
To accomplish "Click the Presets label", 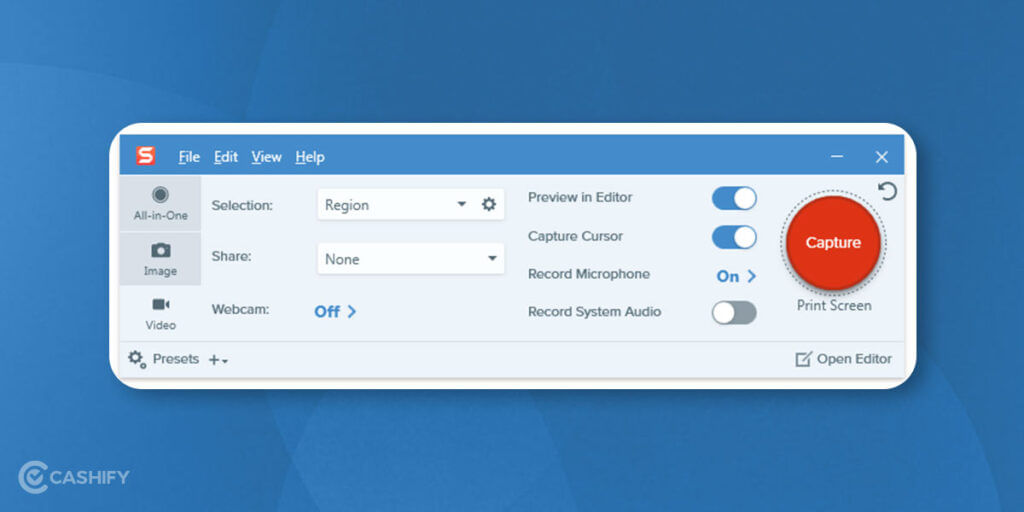I will pyautogui.click(x=176, y=359).
